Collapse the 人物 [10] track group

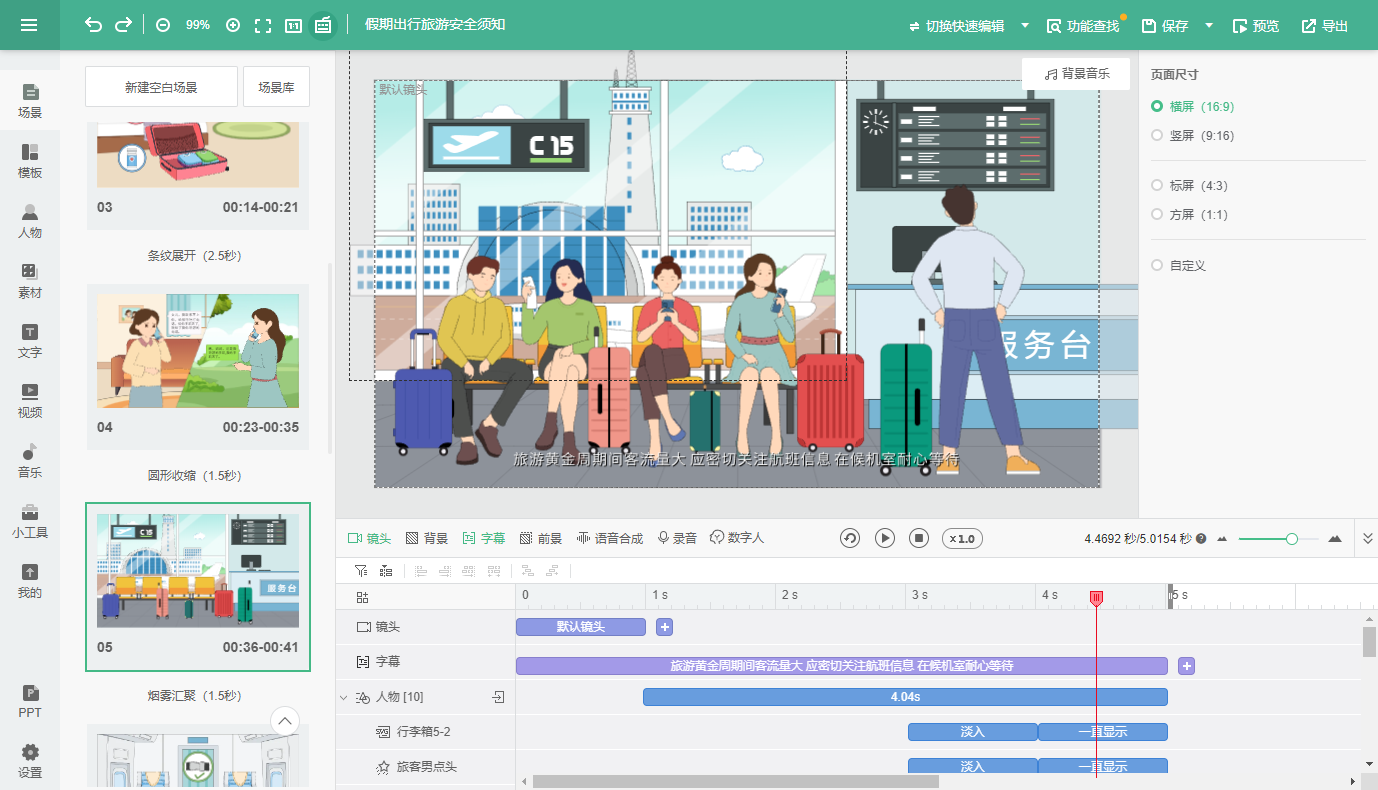[x=344, y=697]
